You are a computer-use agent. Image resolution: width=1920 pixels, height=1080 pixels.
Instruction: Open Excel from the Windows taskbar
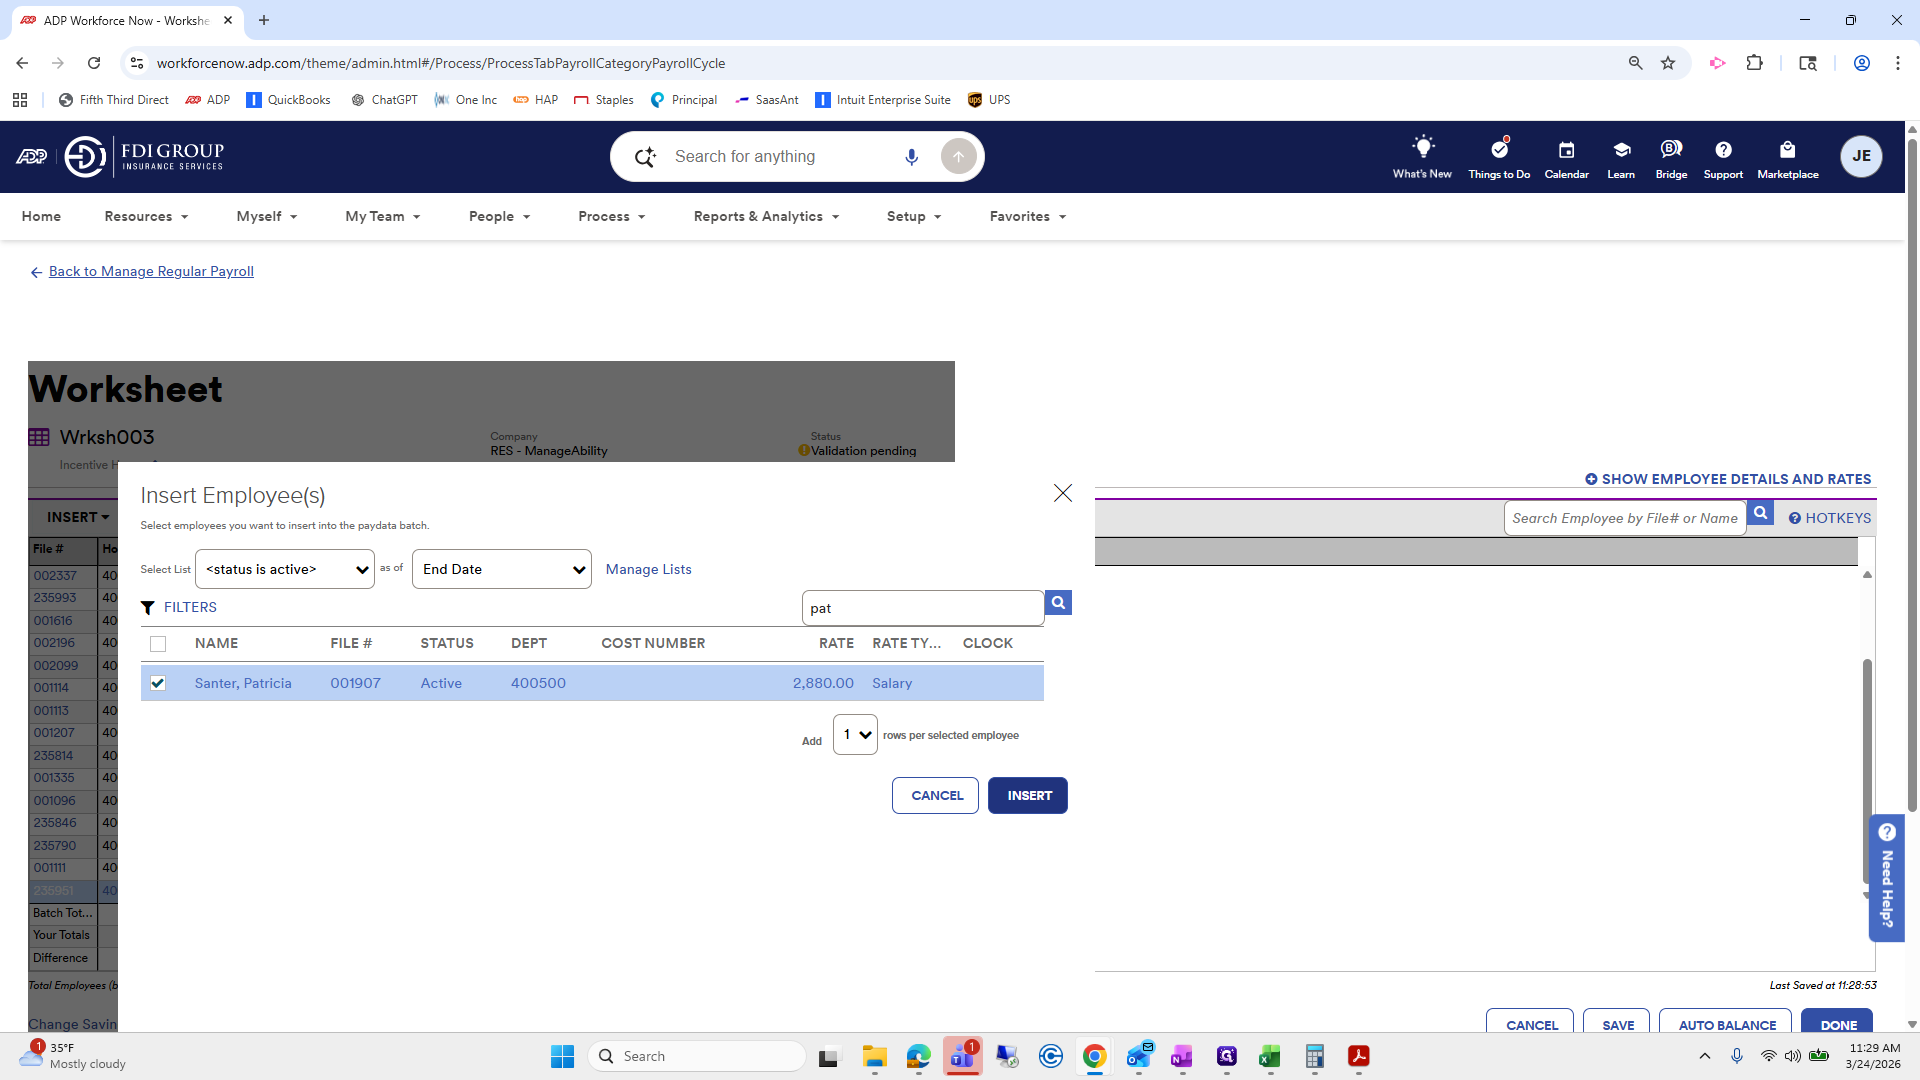(x=1270, y=1057)
